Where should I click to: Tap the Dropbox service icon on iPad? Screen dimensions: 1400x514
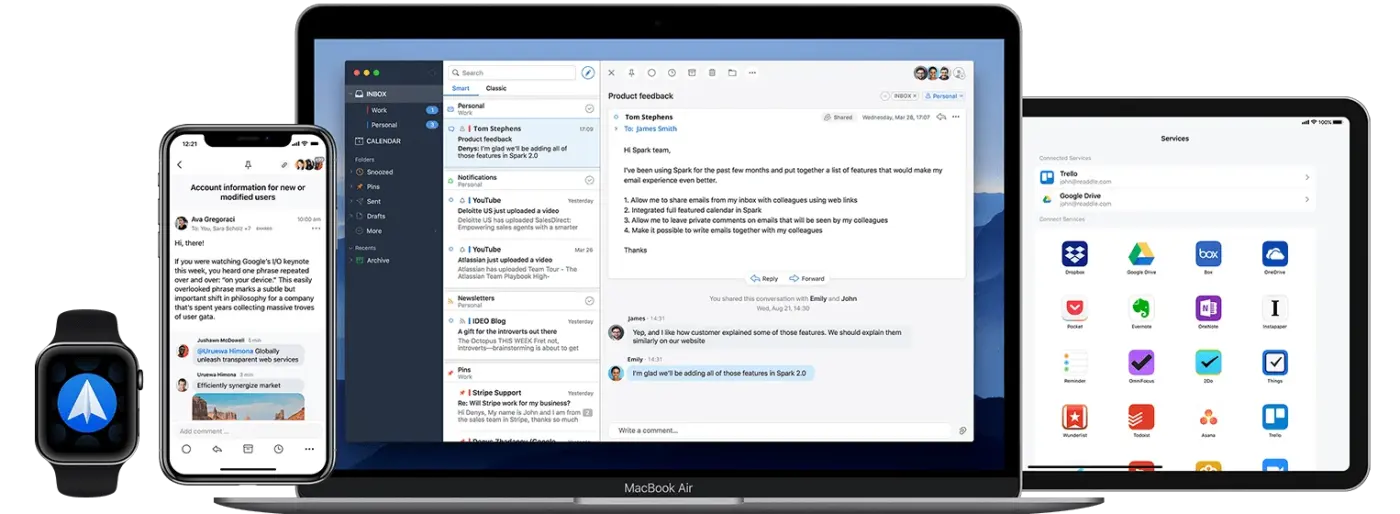(1075, 254)
